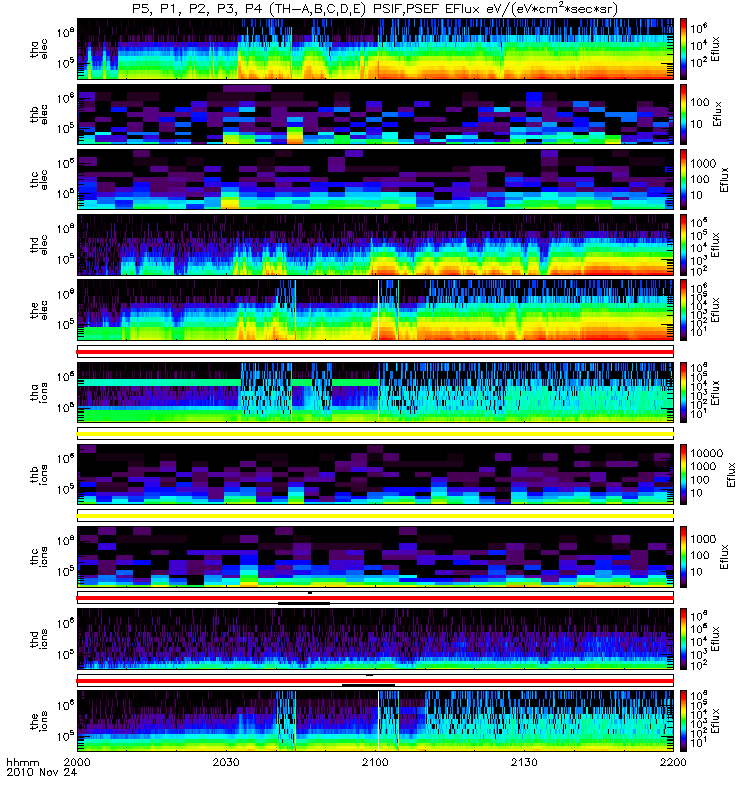Click the color bar beside thd elec panel

click(x=683, y=245)
